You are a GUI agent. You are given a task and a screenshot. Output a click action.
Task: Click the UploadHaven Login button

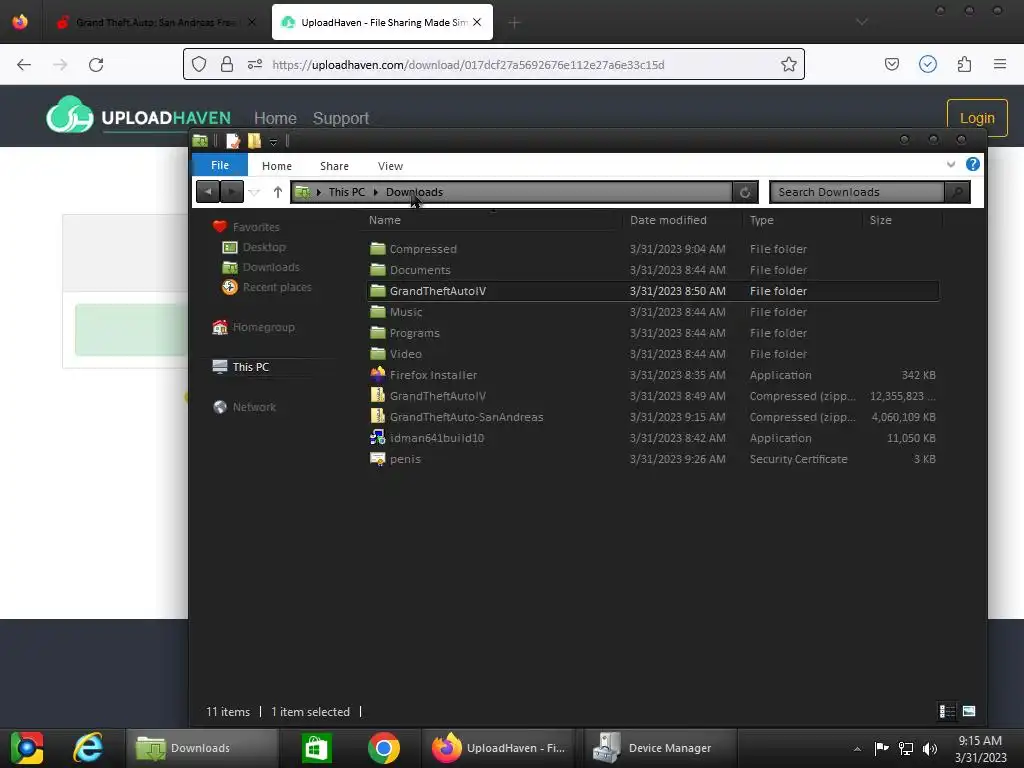(977, 118)
